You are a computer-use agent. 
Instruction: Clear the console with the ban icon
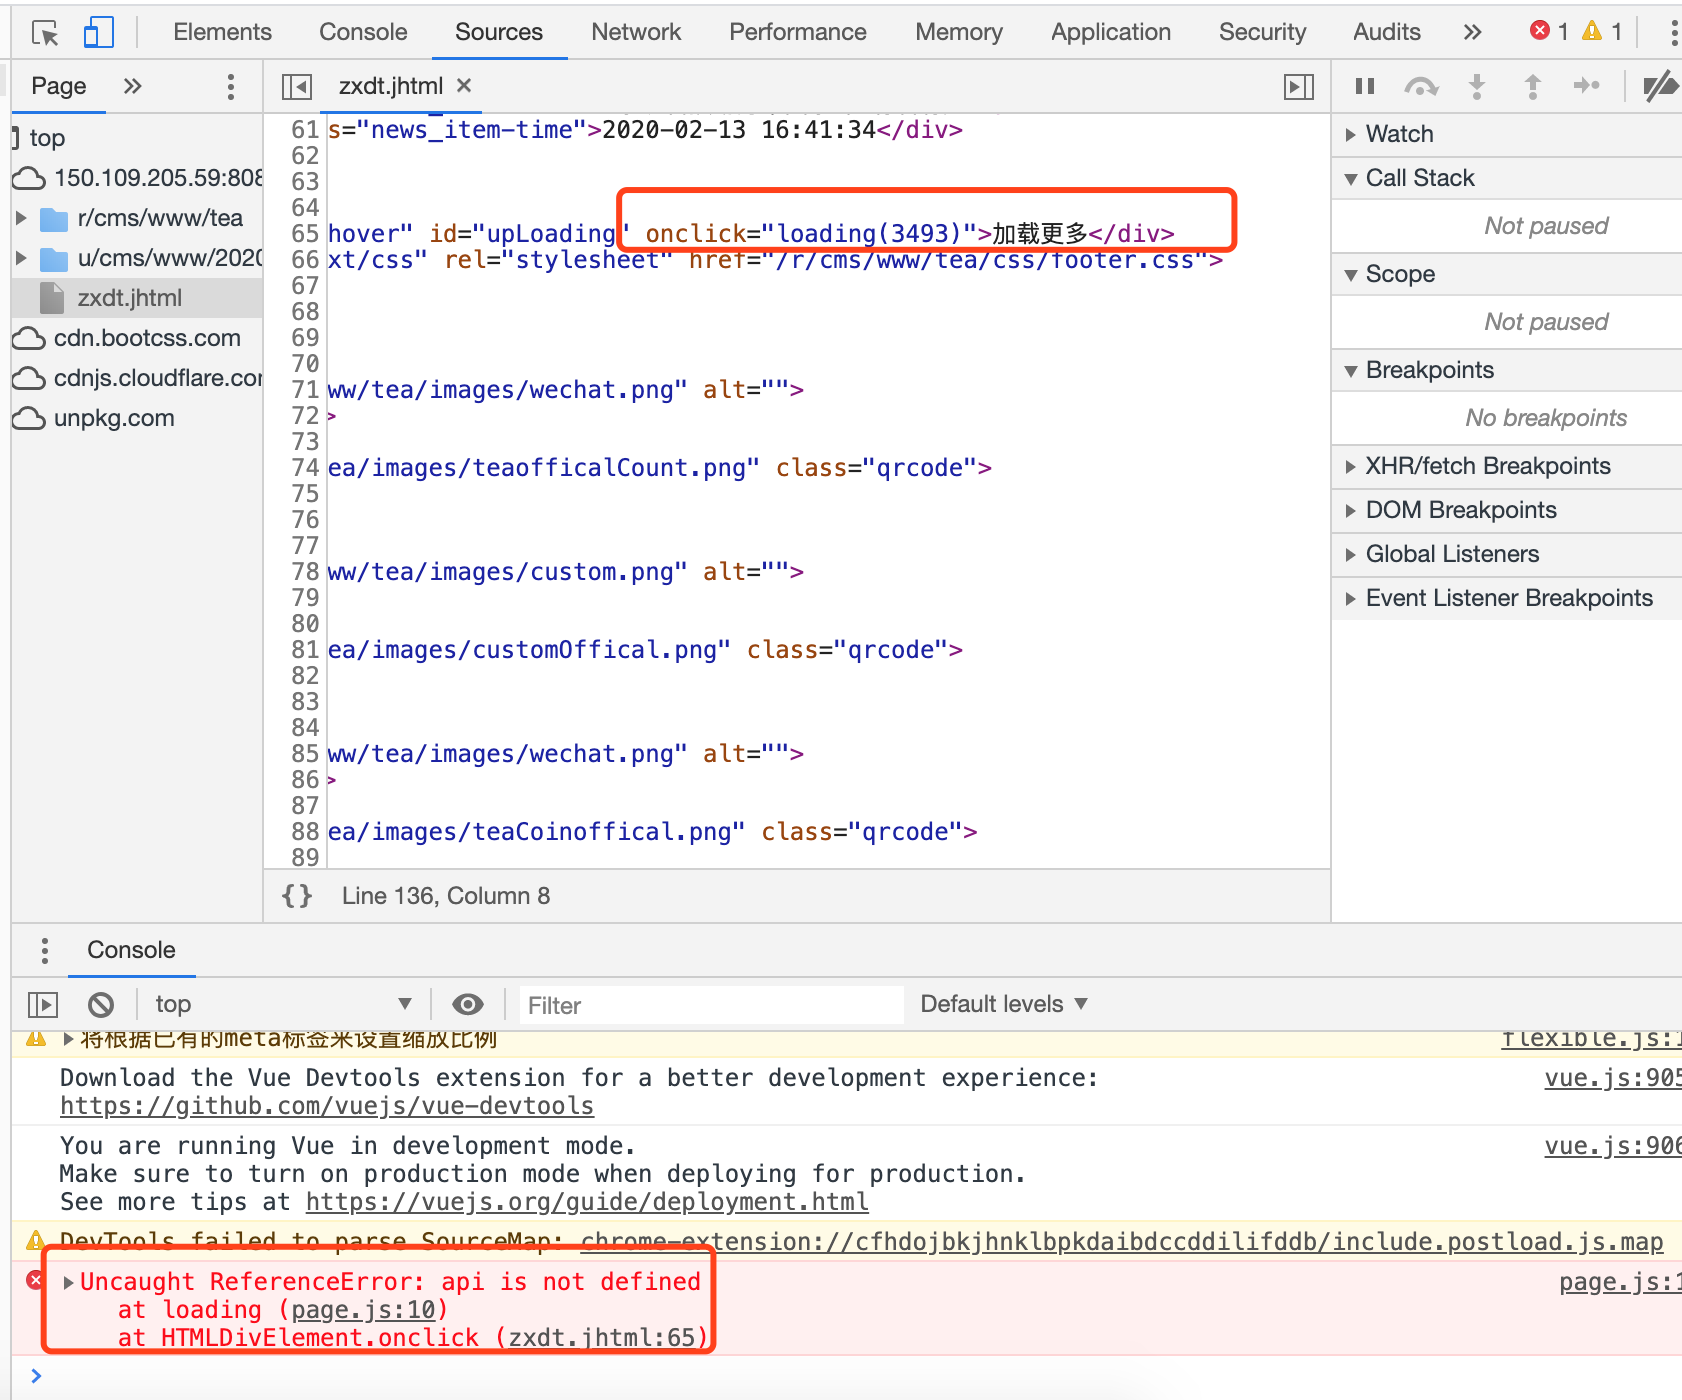101,1004
